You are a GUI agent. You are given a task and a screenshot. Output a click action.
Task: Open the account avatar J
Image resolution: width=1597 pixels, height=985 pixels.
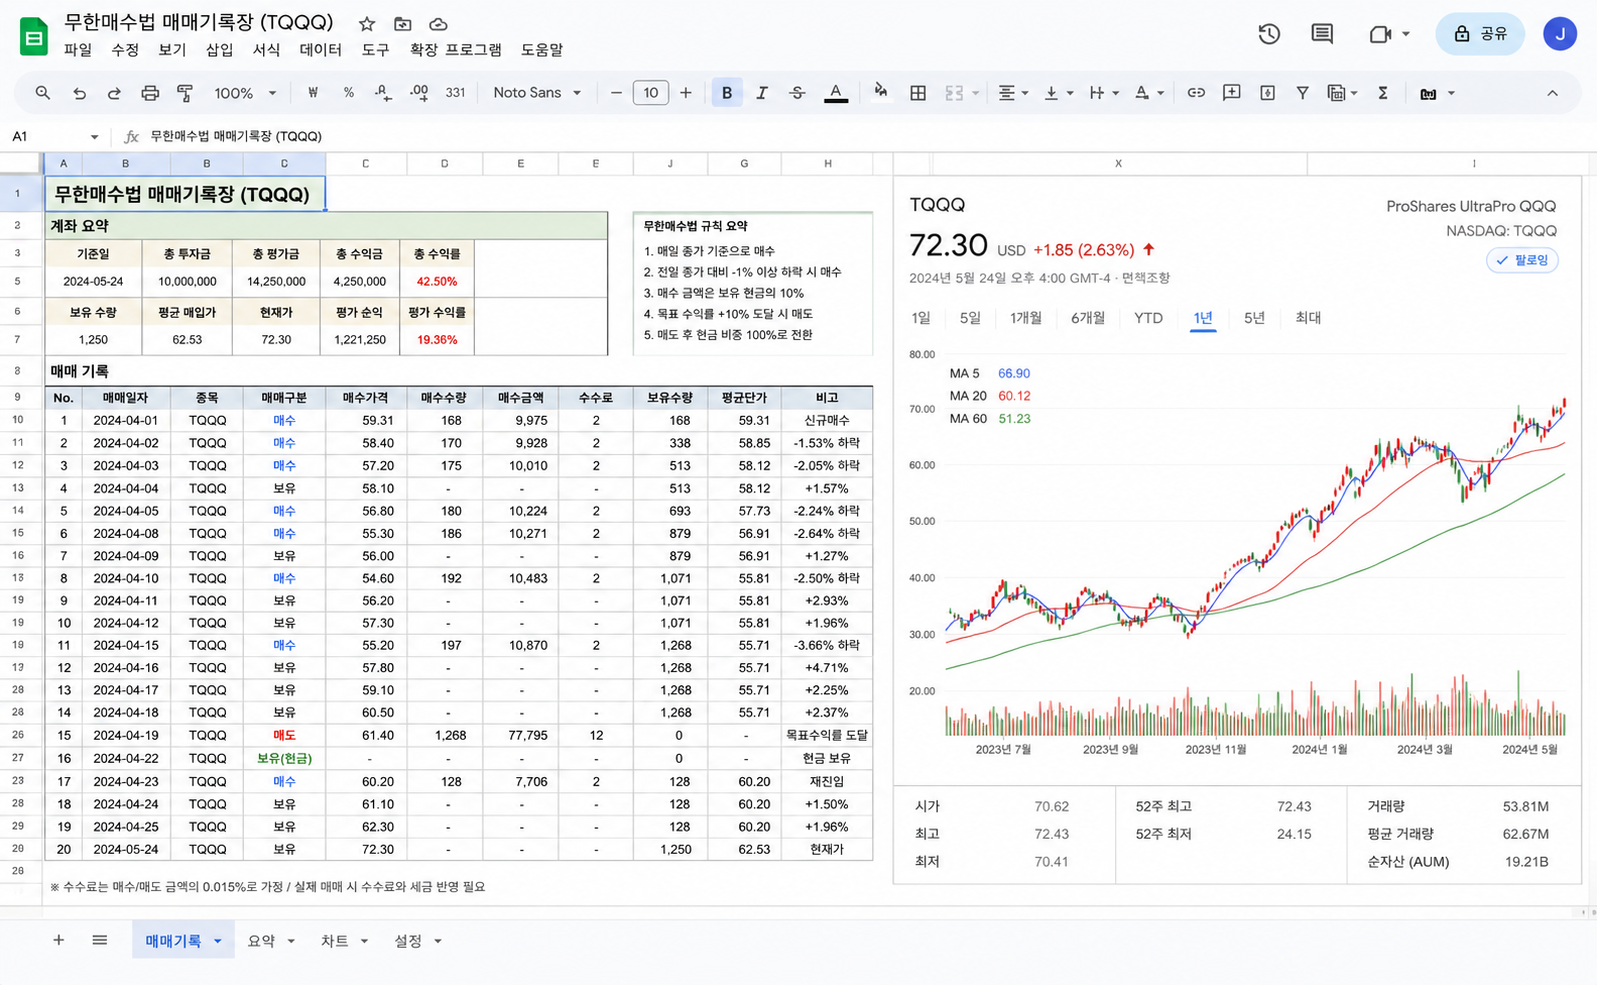click(1559, 34)
